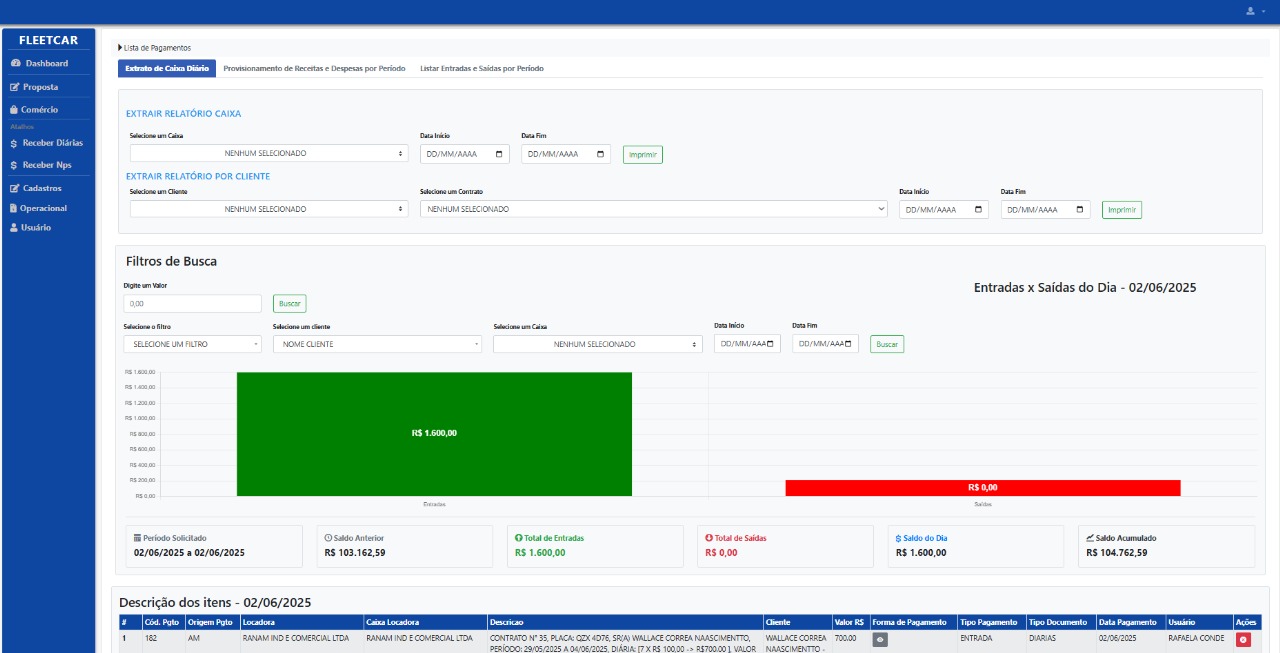This screenshot has width=1280, height=653.
Task: Click the chart icon beside Saldo Acumulado
Action: [1090, 538]
